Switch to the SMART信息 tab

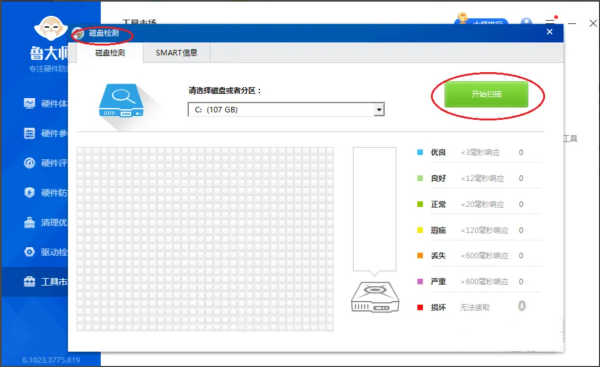pos(176,53)
